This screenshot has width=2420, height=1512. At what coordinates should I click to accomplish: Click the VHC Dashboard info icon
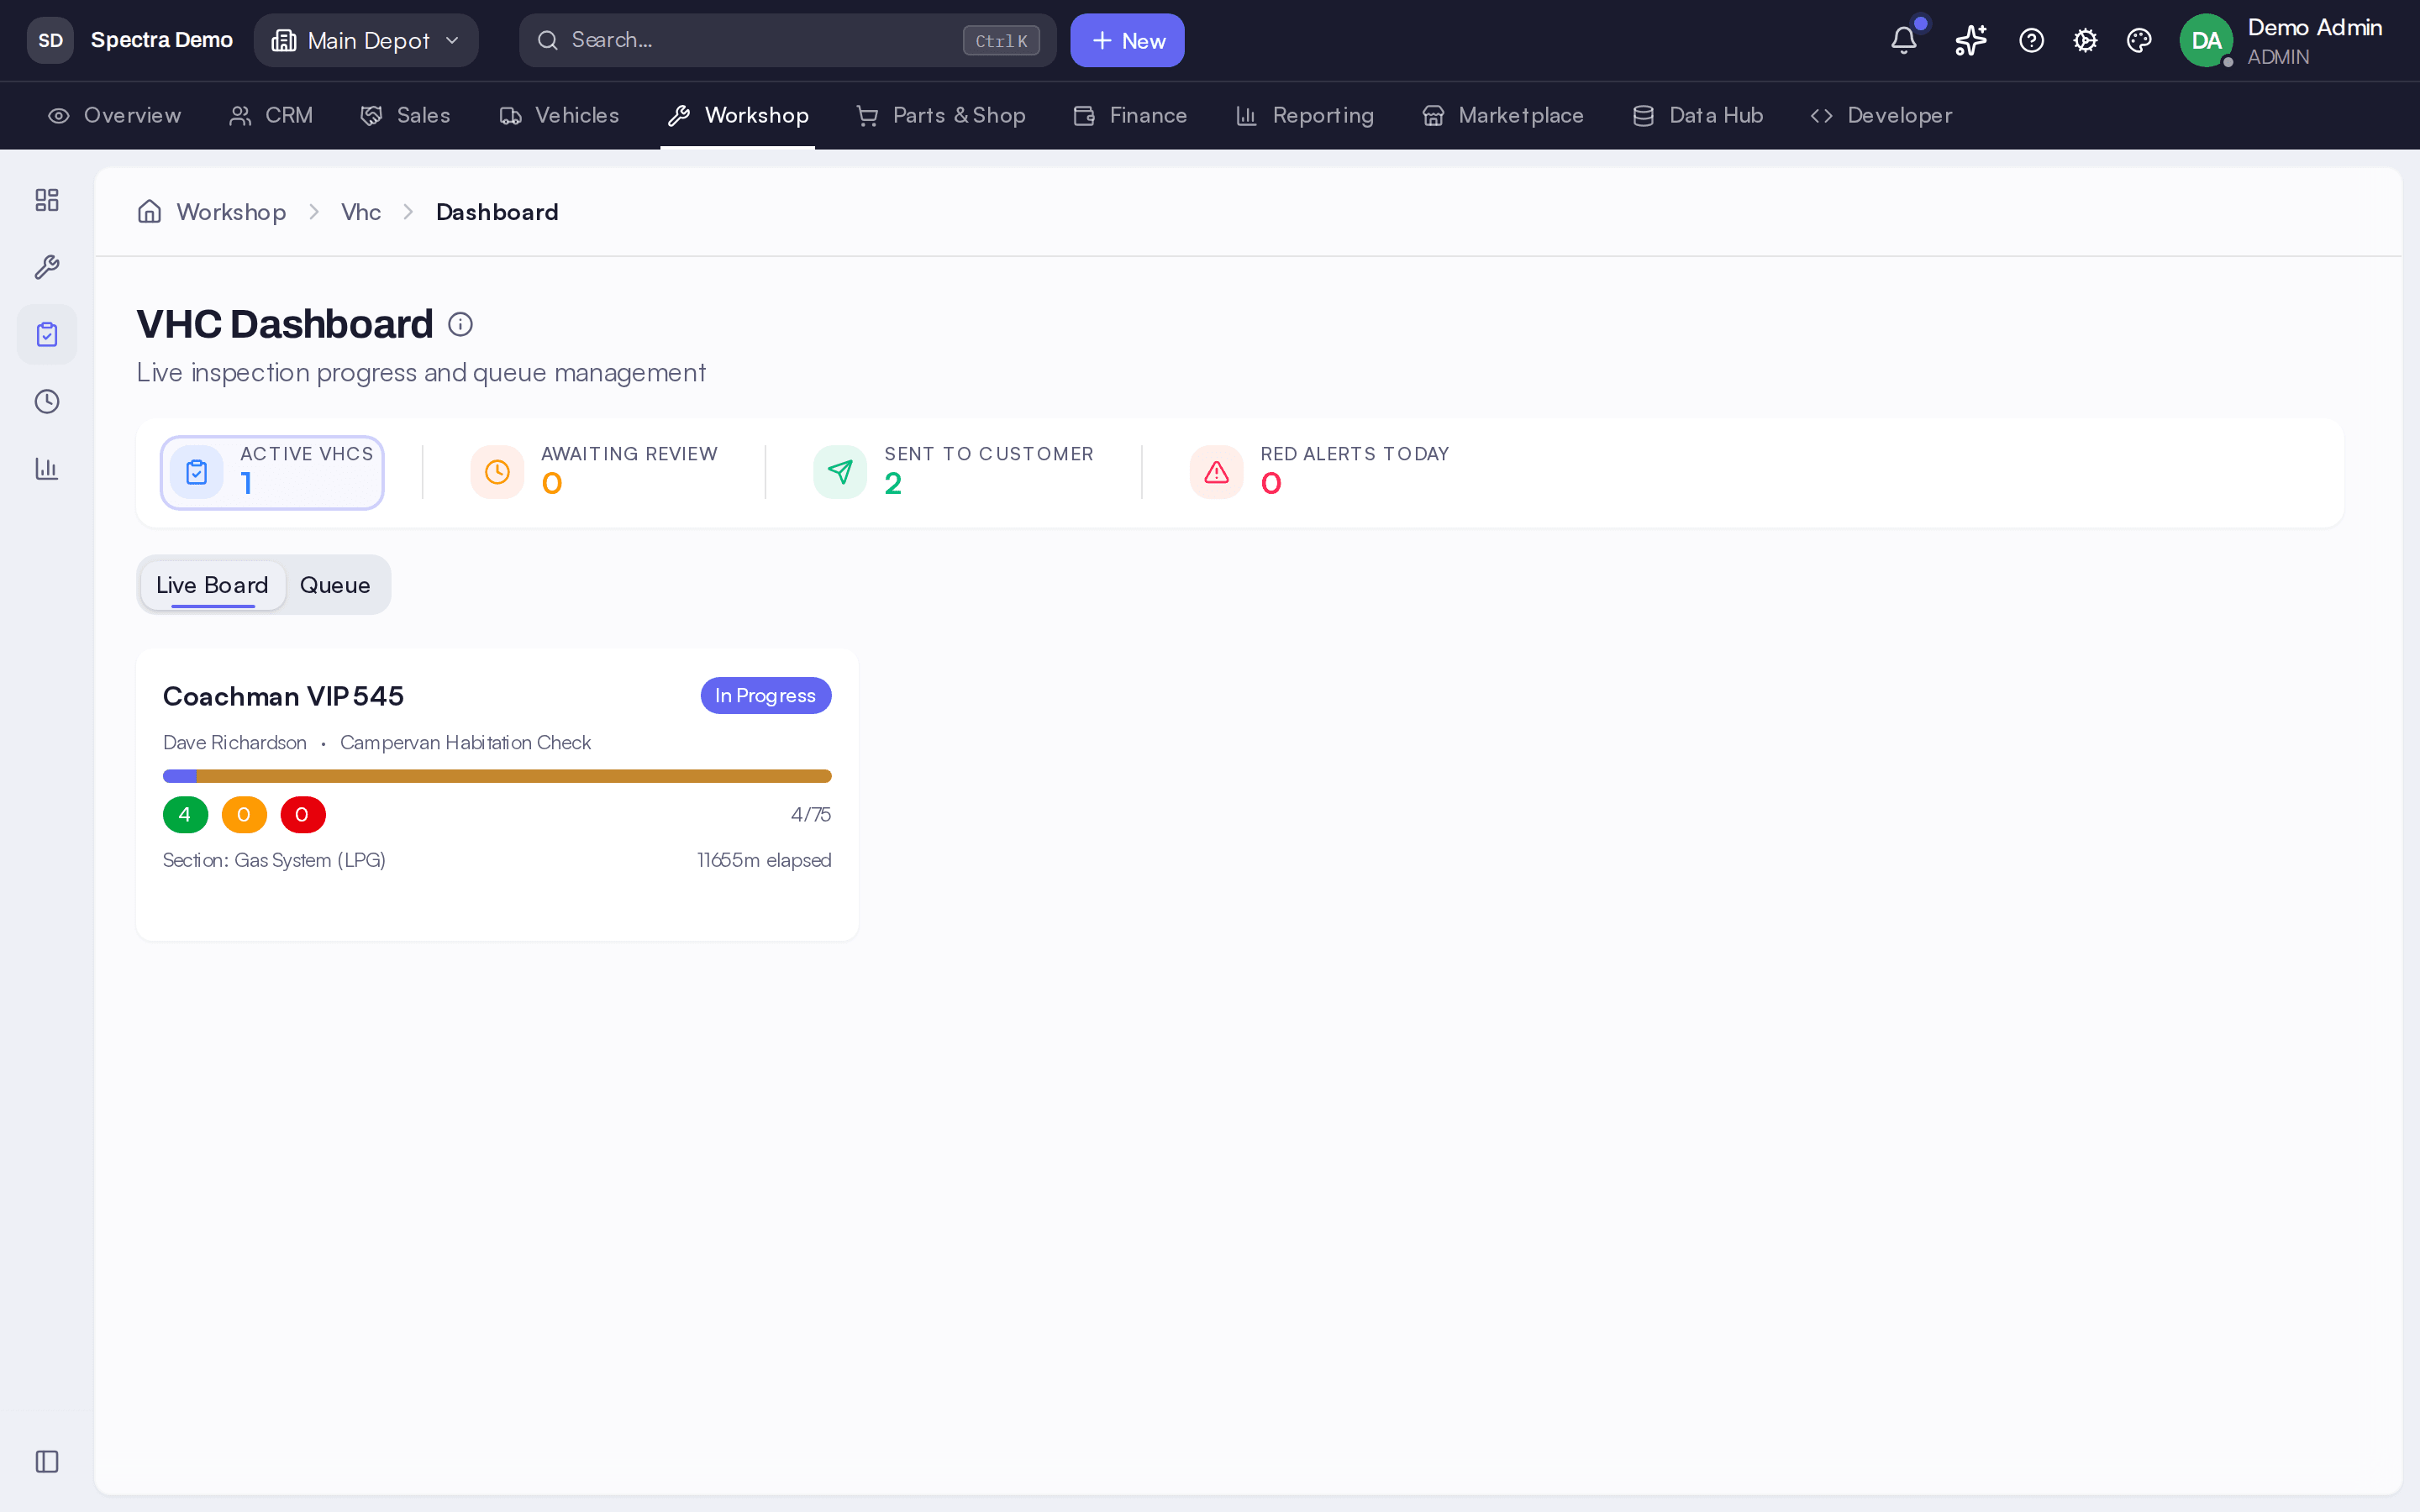pyautogui.click(x=460, y=324)
